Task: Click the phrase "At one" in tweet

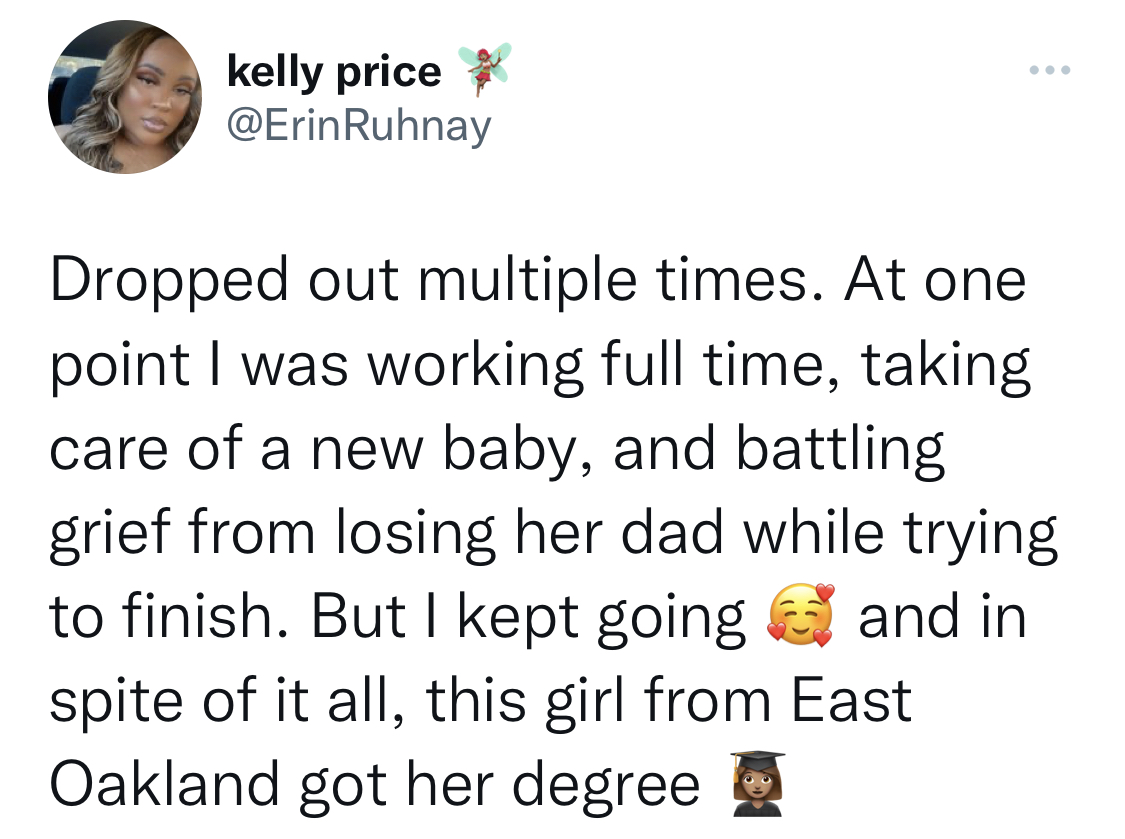Action: point(935,280)
